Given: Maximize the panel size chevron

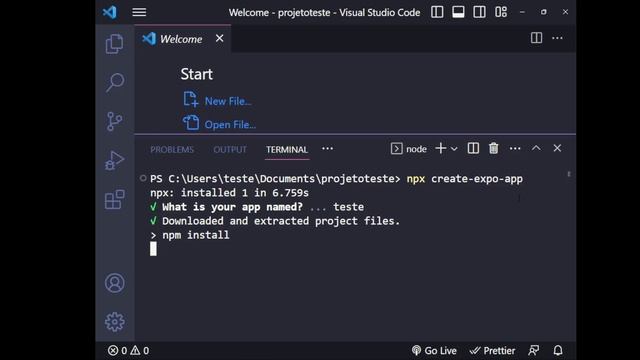Looking at the screenshot, I should [536, 148].
